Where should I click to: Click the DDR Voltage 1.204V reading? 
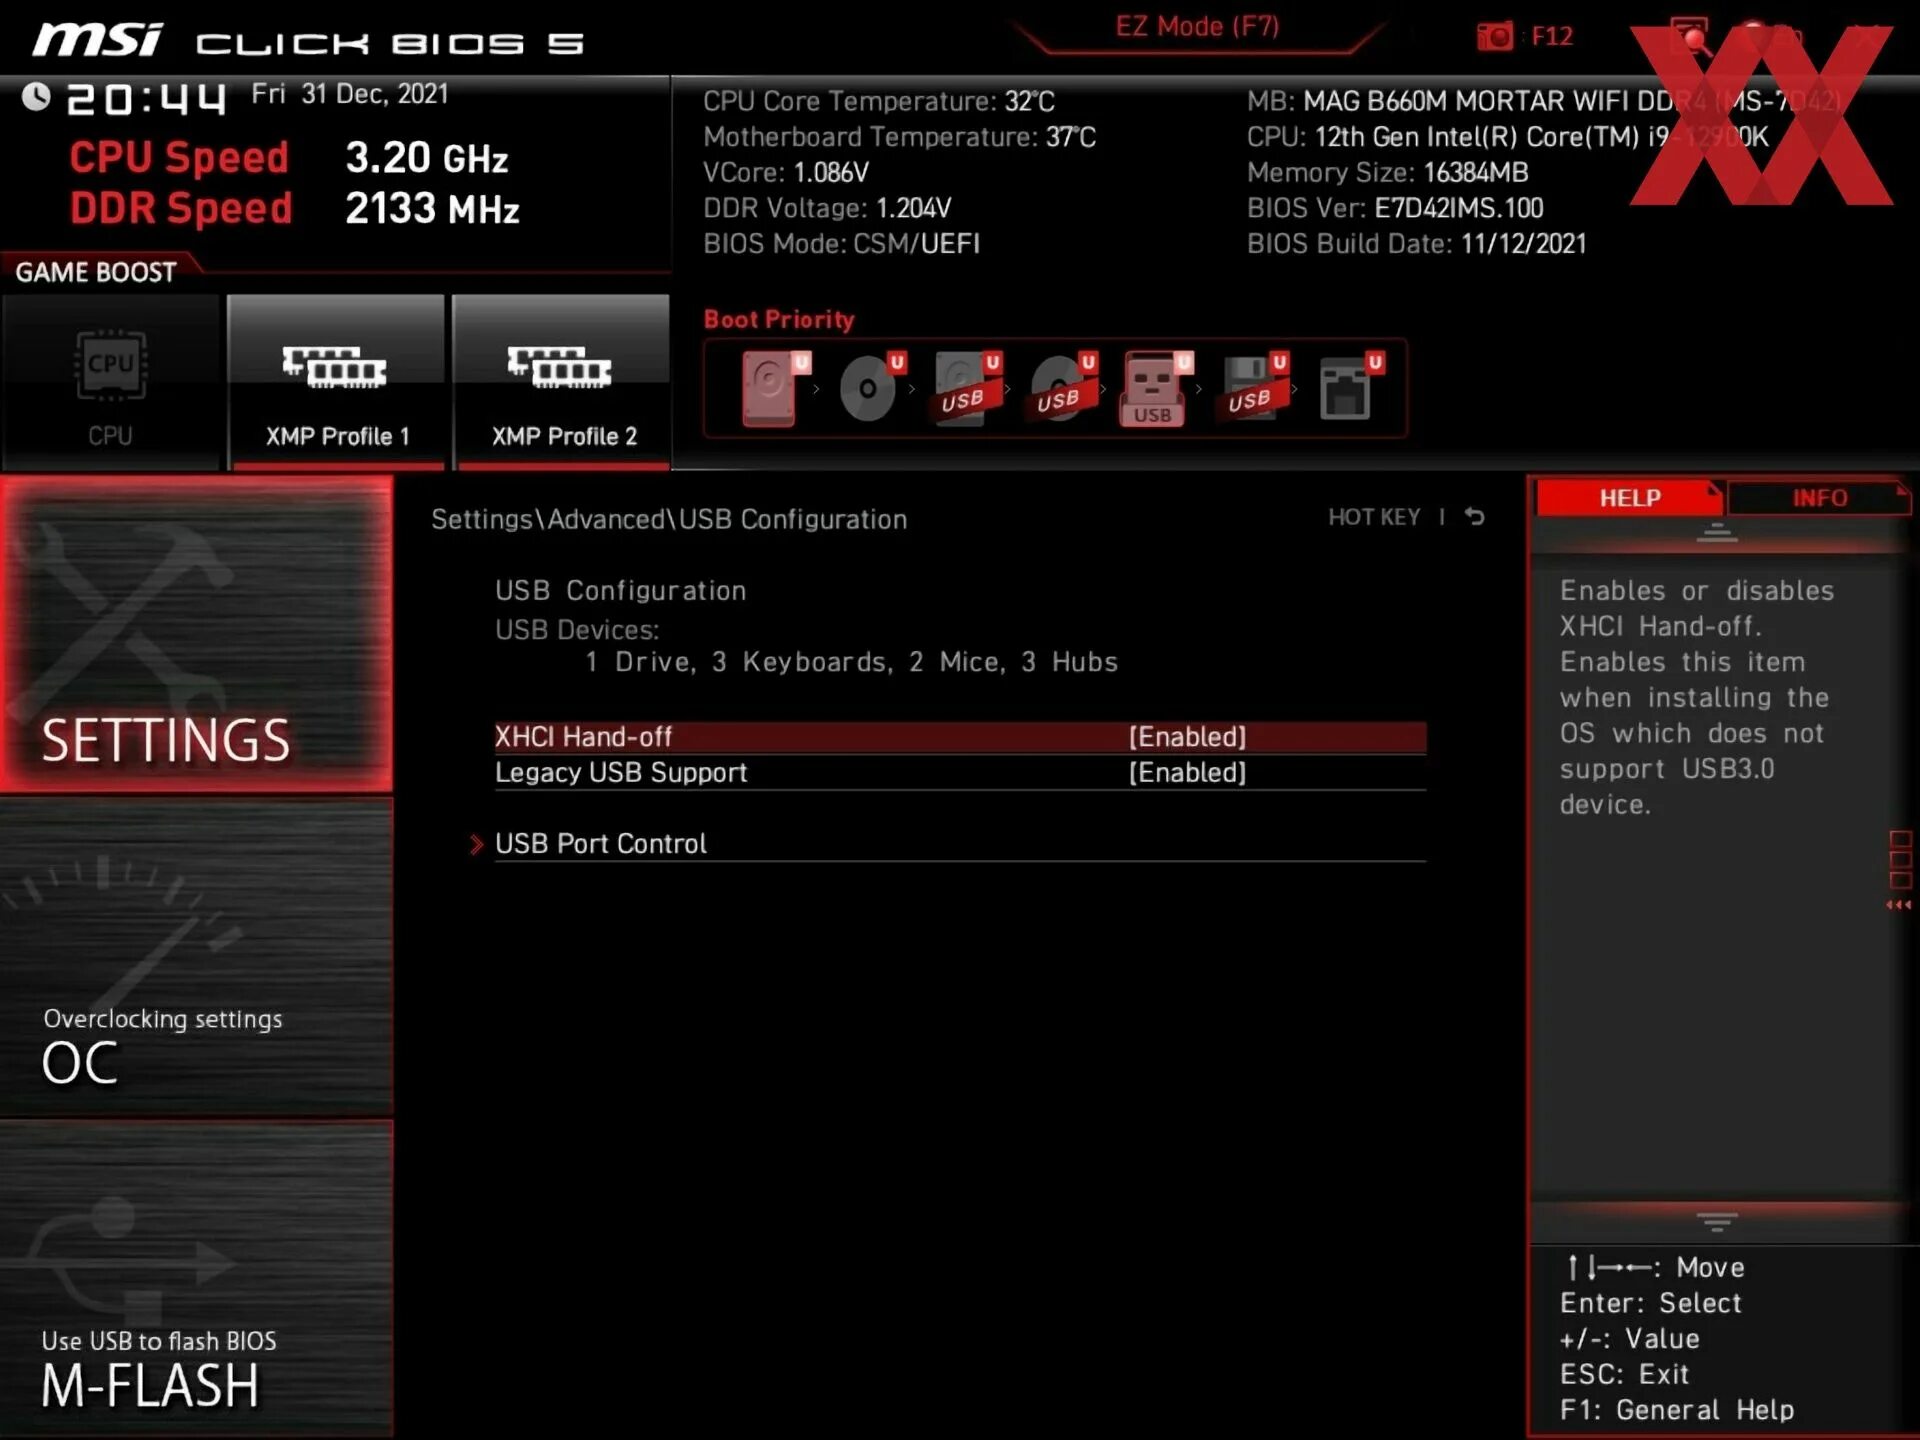coord(827,208)
